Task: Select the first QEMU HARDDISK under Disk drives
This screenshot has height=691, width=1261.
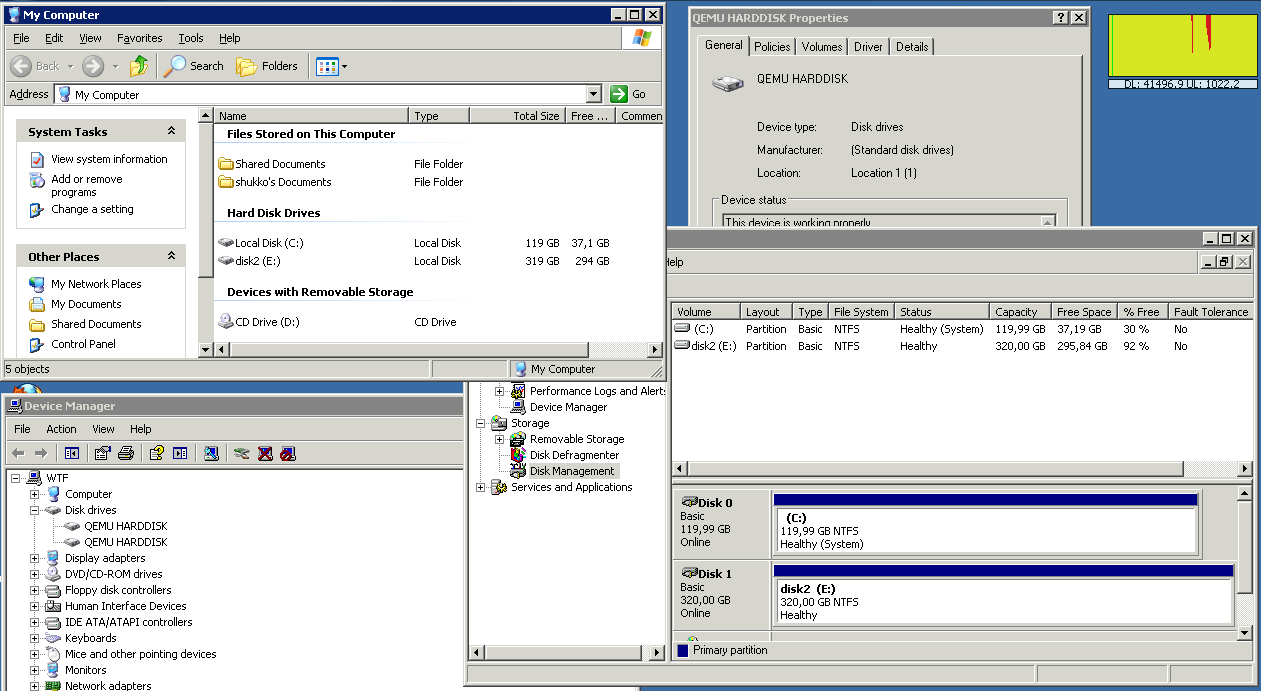Action: 125,526
